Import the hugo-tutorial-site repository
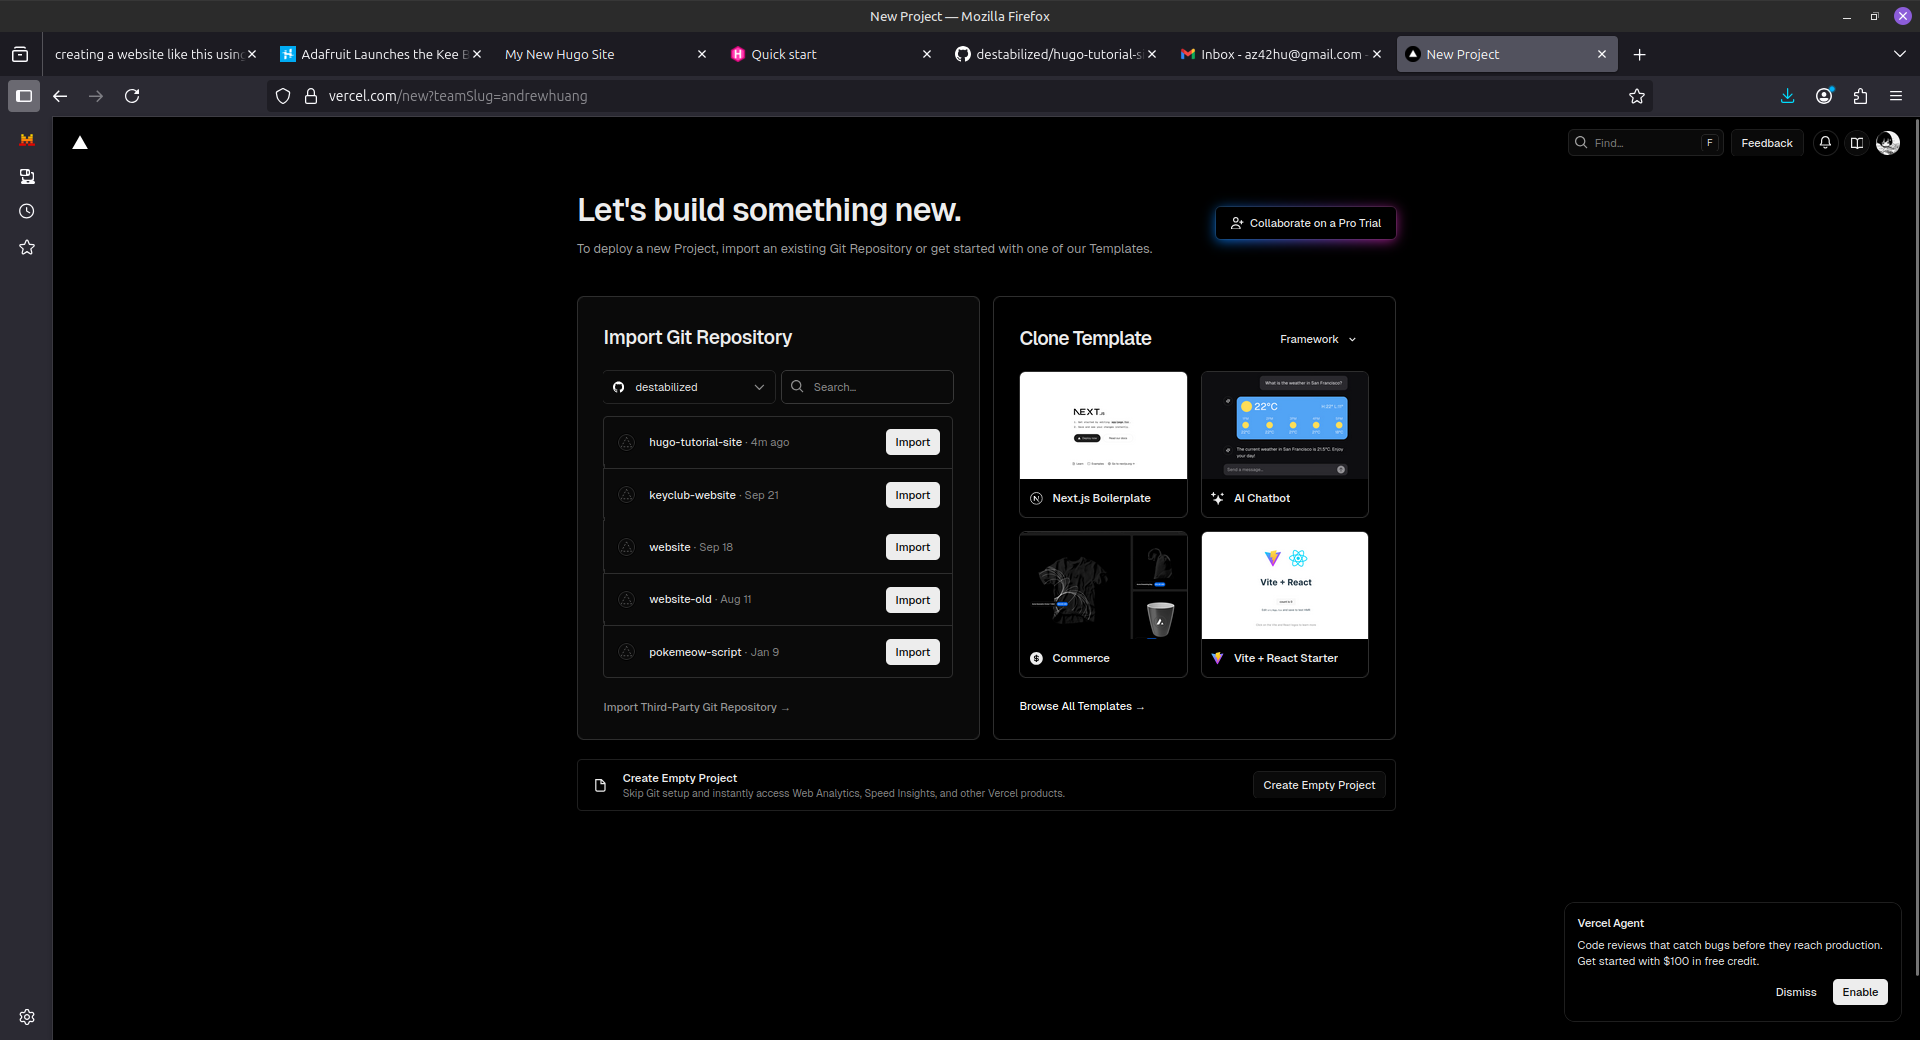This screenshot has height=1040, width=1920. (912, 442)
